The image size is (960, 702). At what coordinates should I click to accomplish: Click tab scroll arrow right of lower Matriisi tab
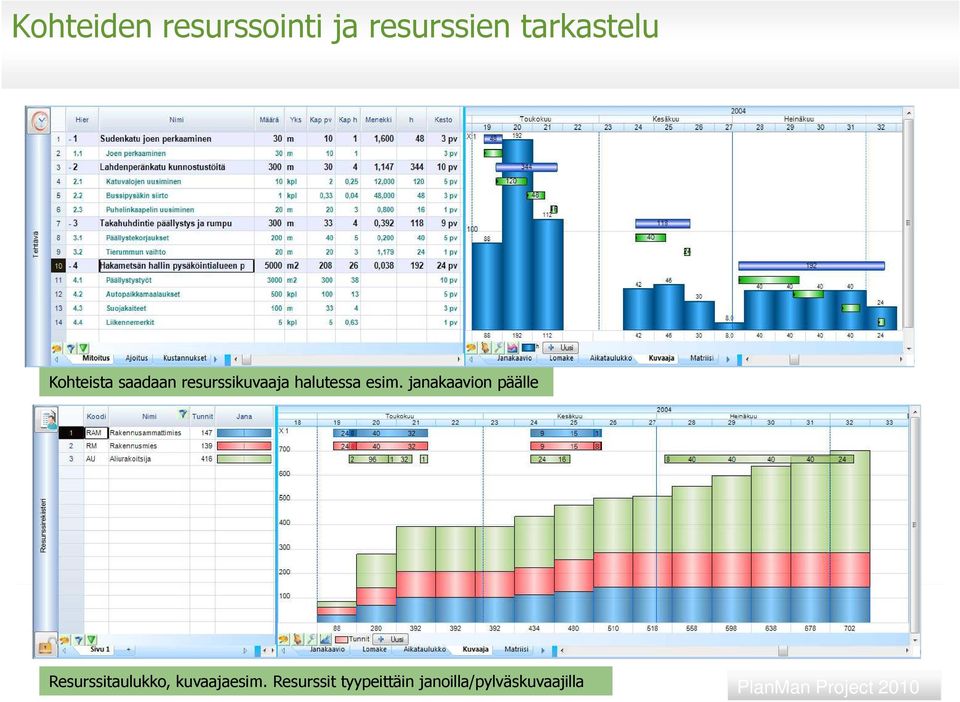[x=542, y=650]
